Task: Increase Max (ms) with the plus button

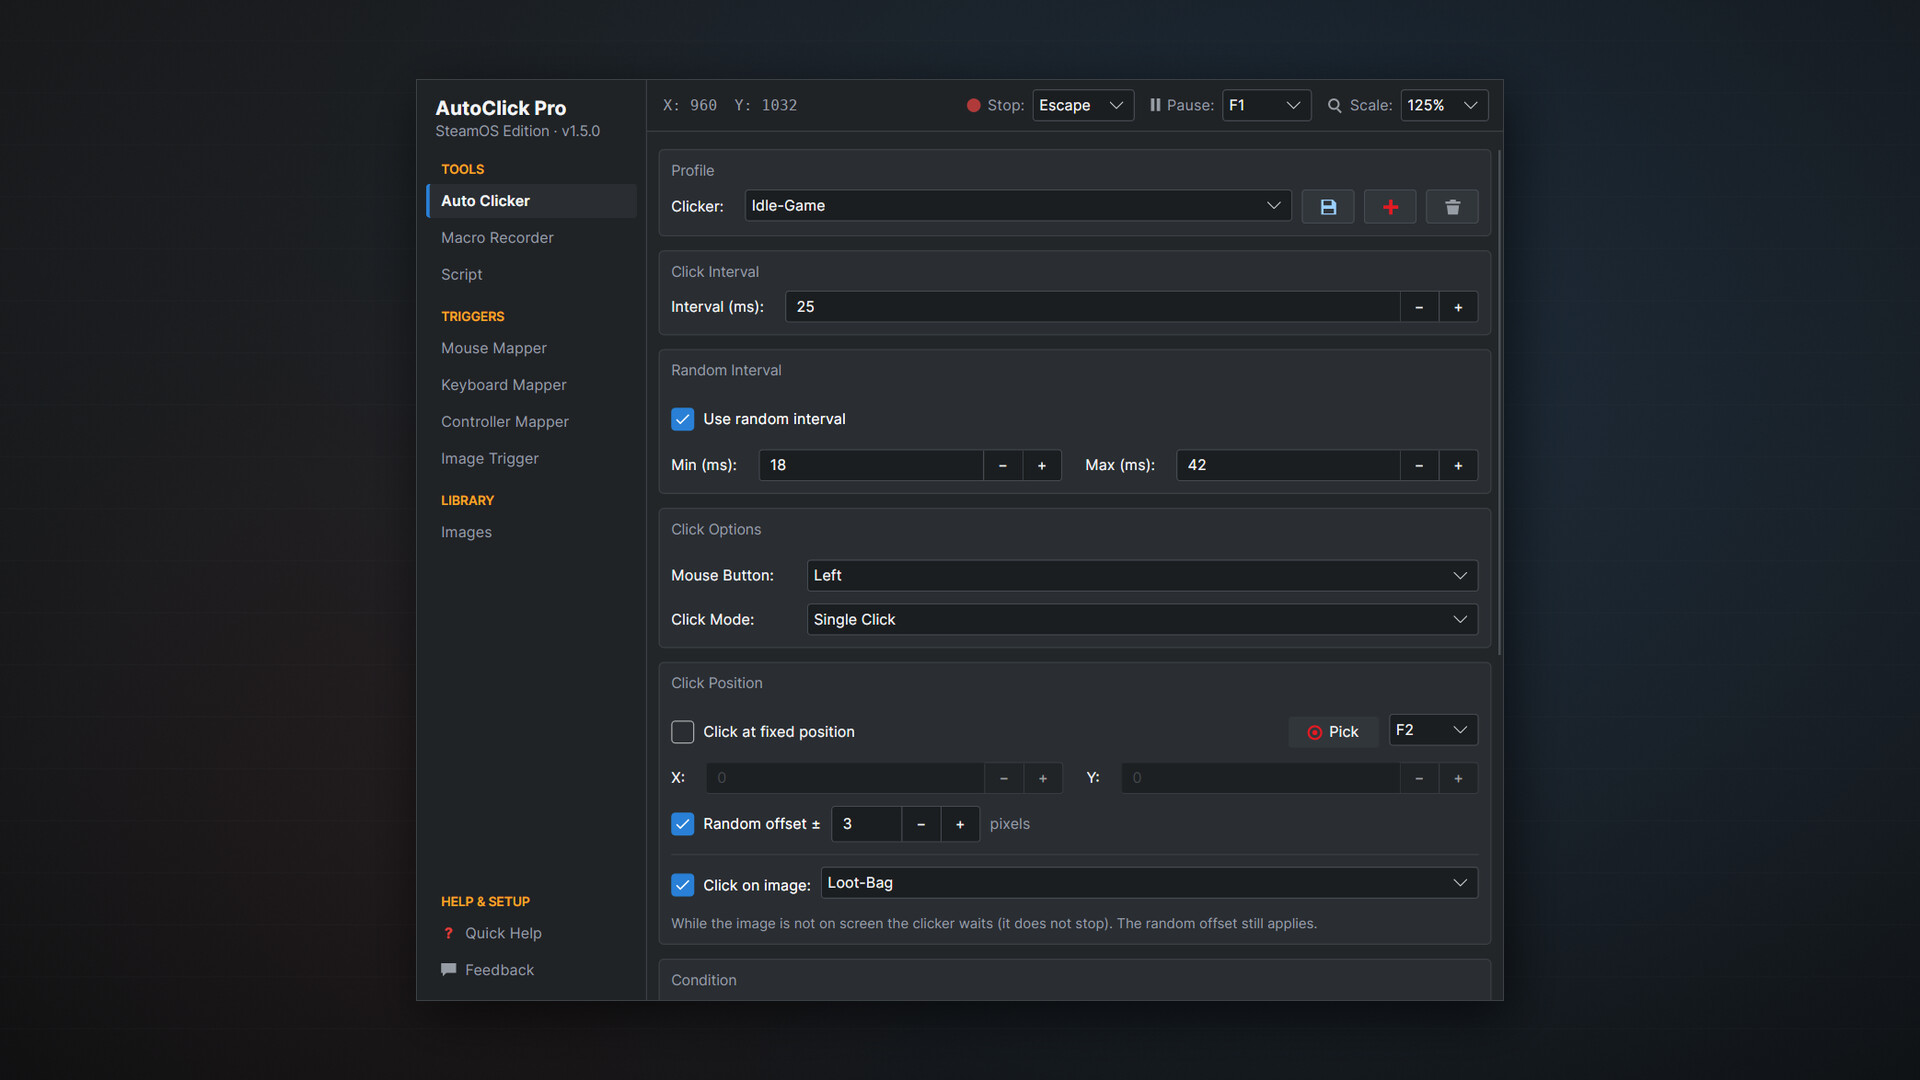Action: (1458, 465)
